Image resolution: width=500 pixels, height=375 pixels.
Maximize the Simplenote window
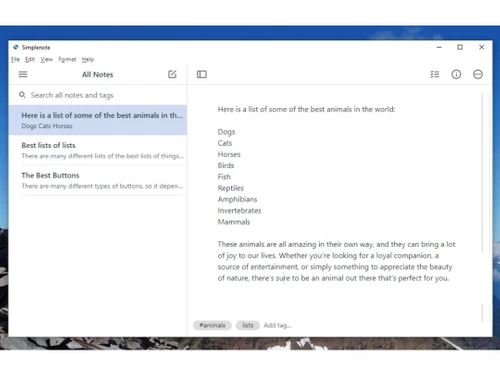pyautogui.click(x=460, y=47)
